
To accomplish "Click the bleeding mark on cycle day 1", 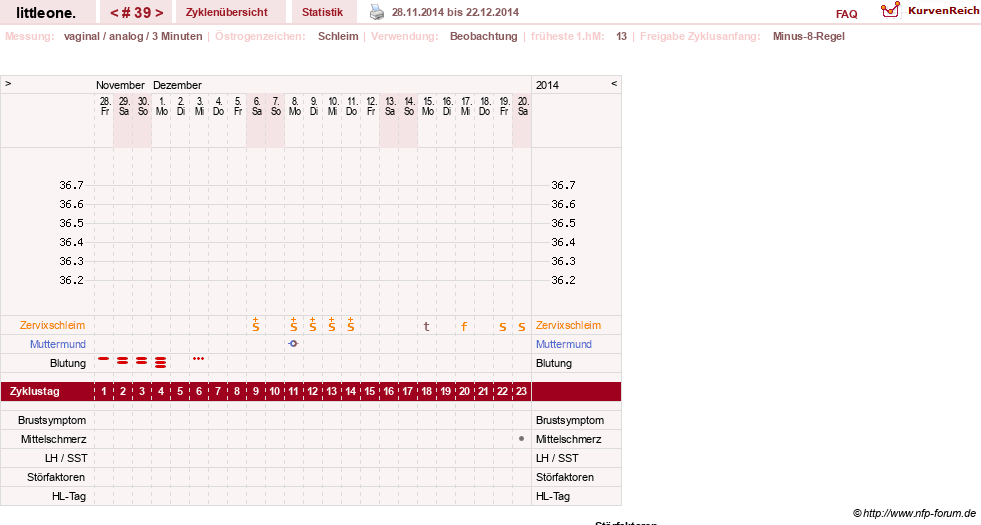I will click(x=104, y=359).
